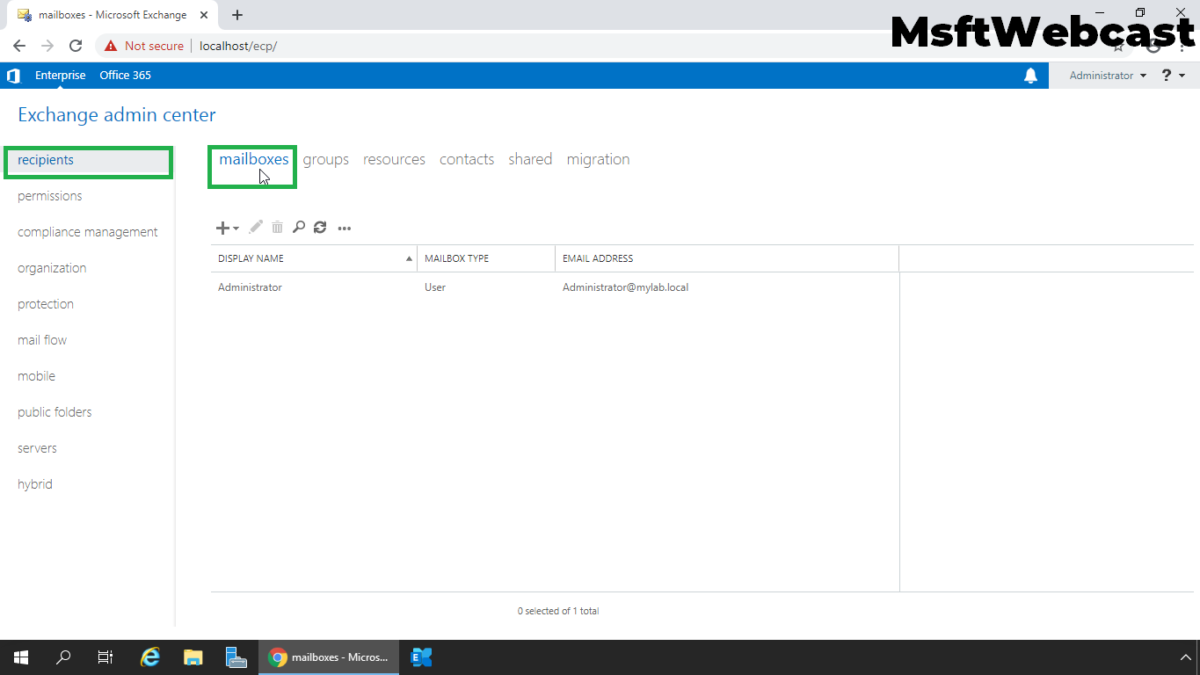Navigate to the permissions section
This screenshot has width=1200, height=675.
[x=49, y=195]
